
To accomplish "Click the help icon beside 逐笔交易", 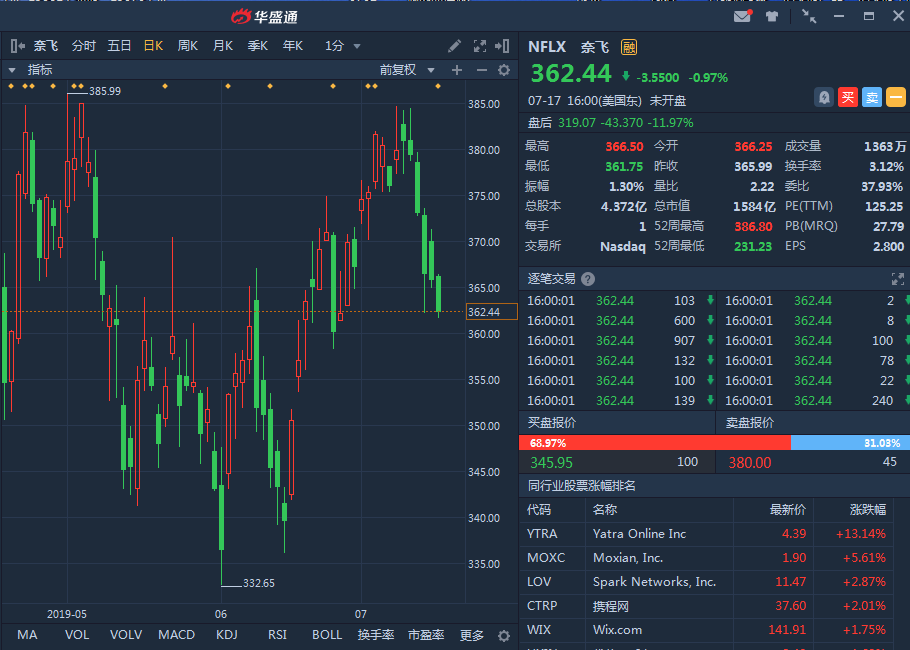I will click(x=588, y=279).
